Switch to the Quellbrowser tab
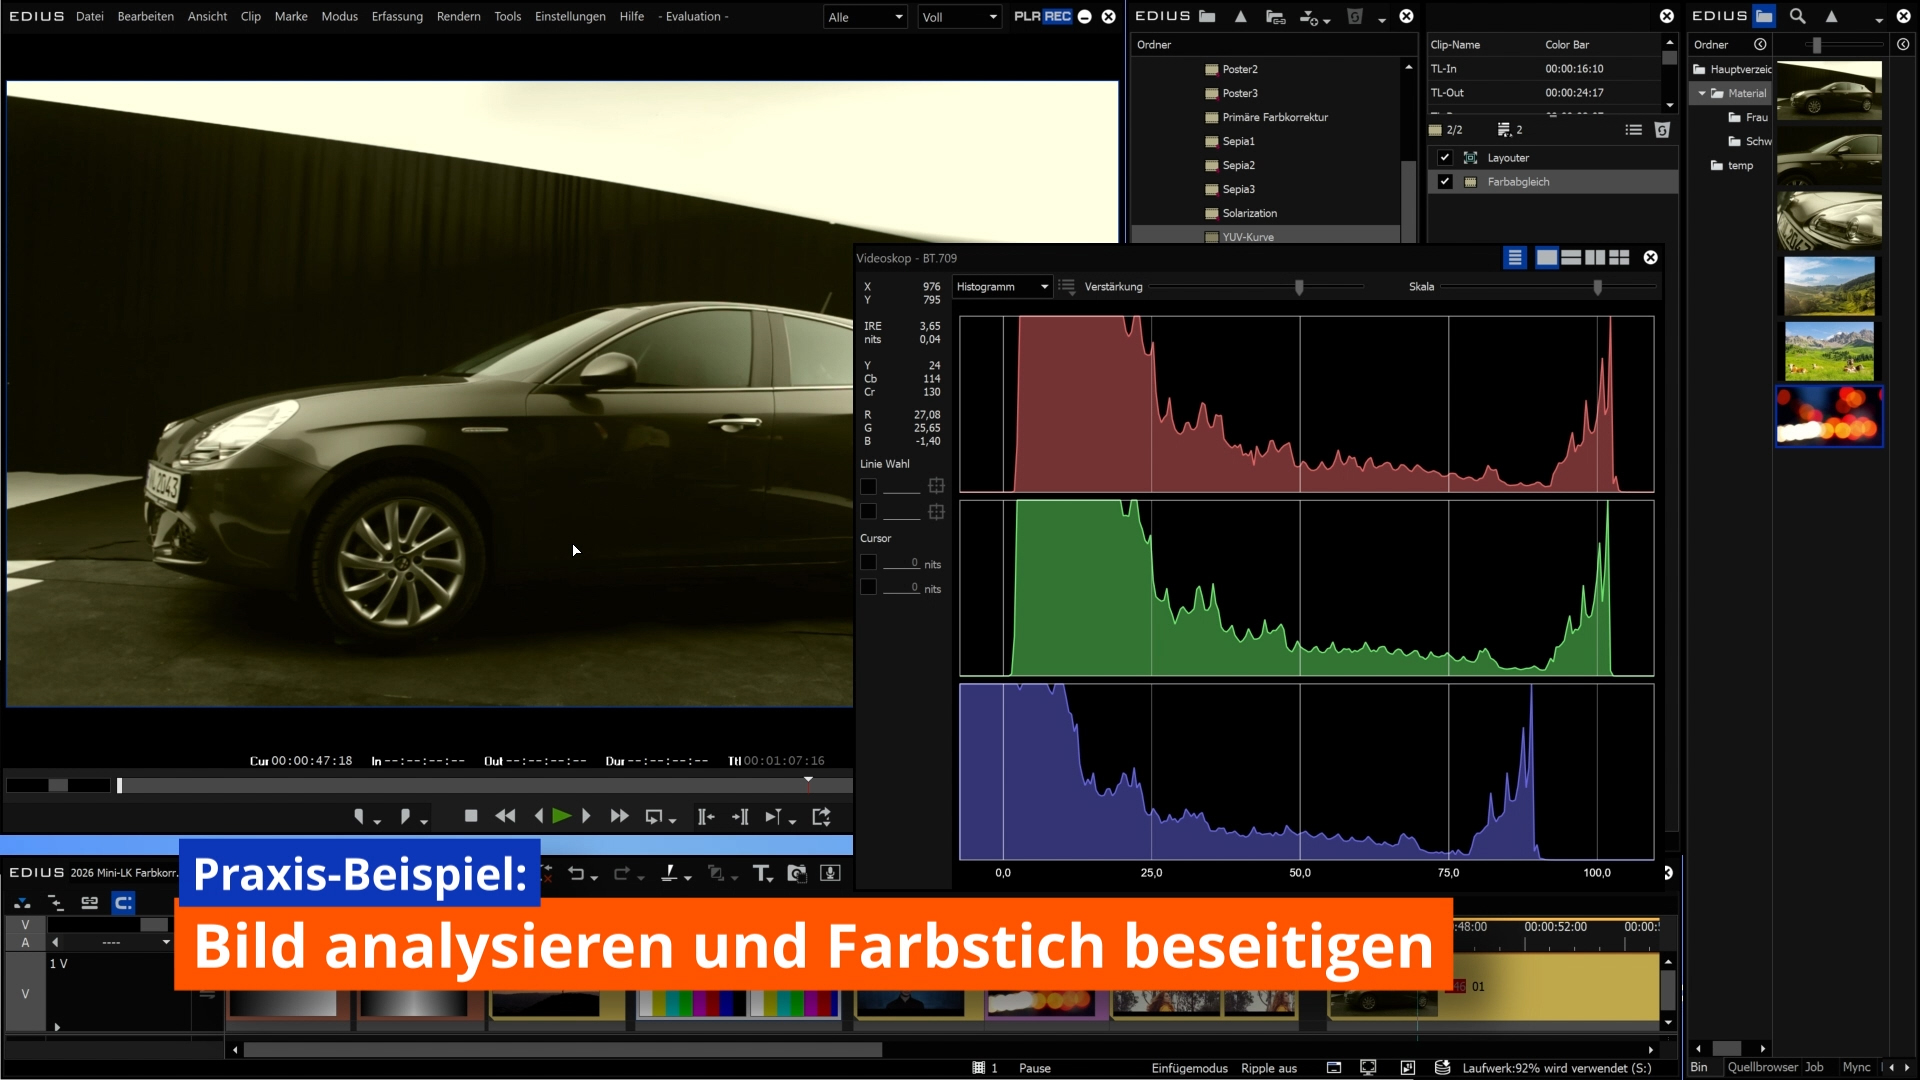 (1762, 1067)
